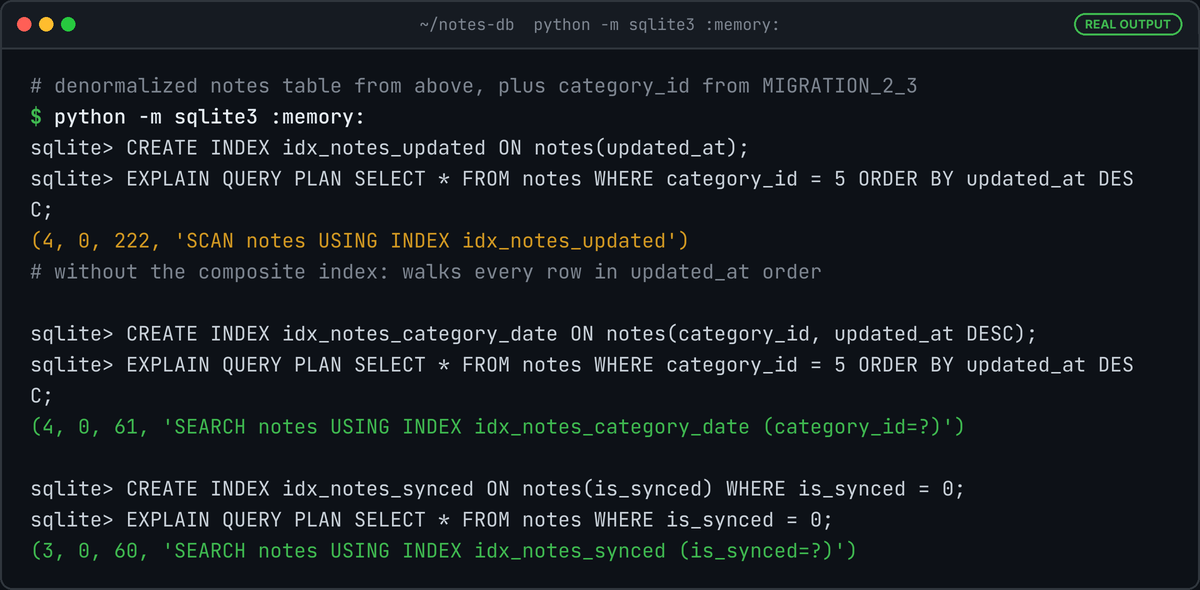Click the title bar text ~/notes-db python -m sqlite3
Screen dimensions: 1200x590
point(599,24)
